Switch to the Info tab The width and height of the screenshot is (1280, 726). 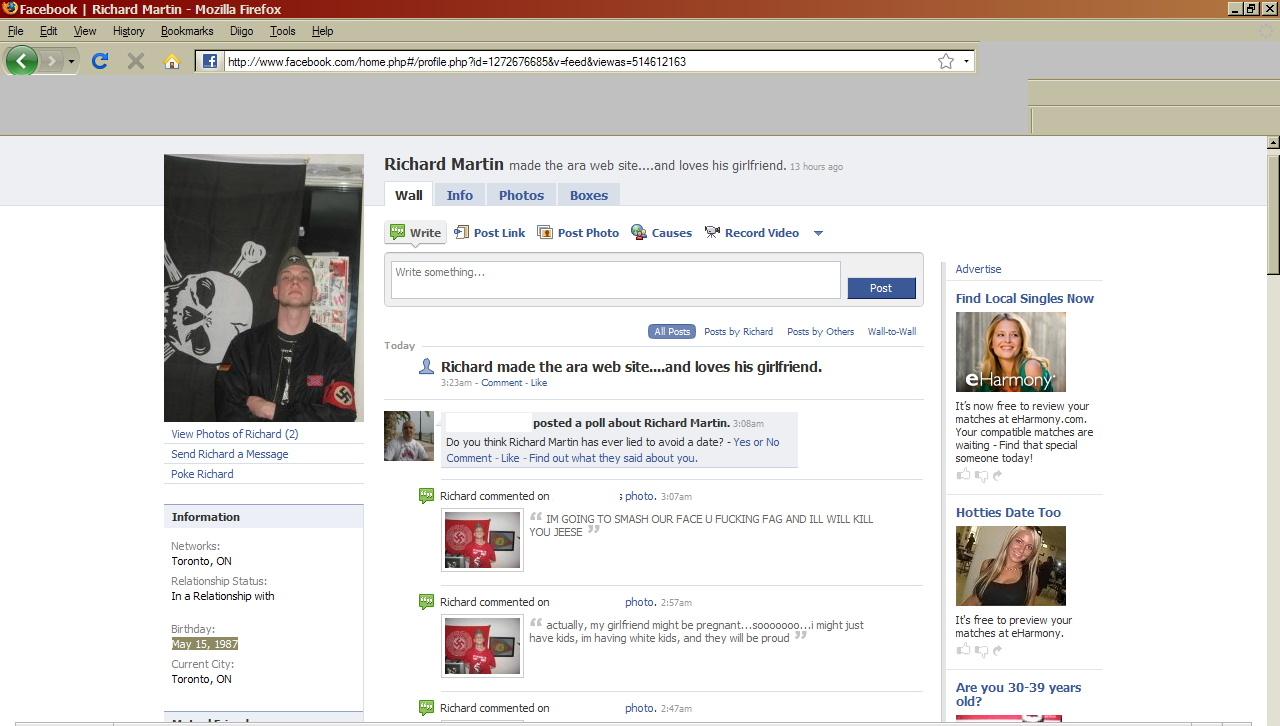coord(460,195)
